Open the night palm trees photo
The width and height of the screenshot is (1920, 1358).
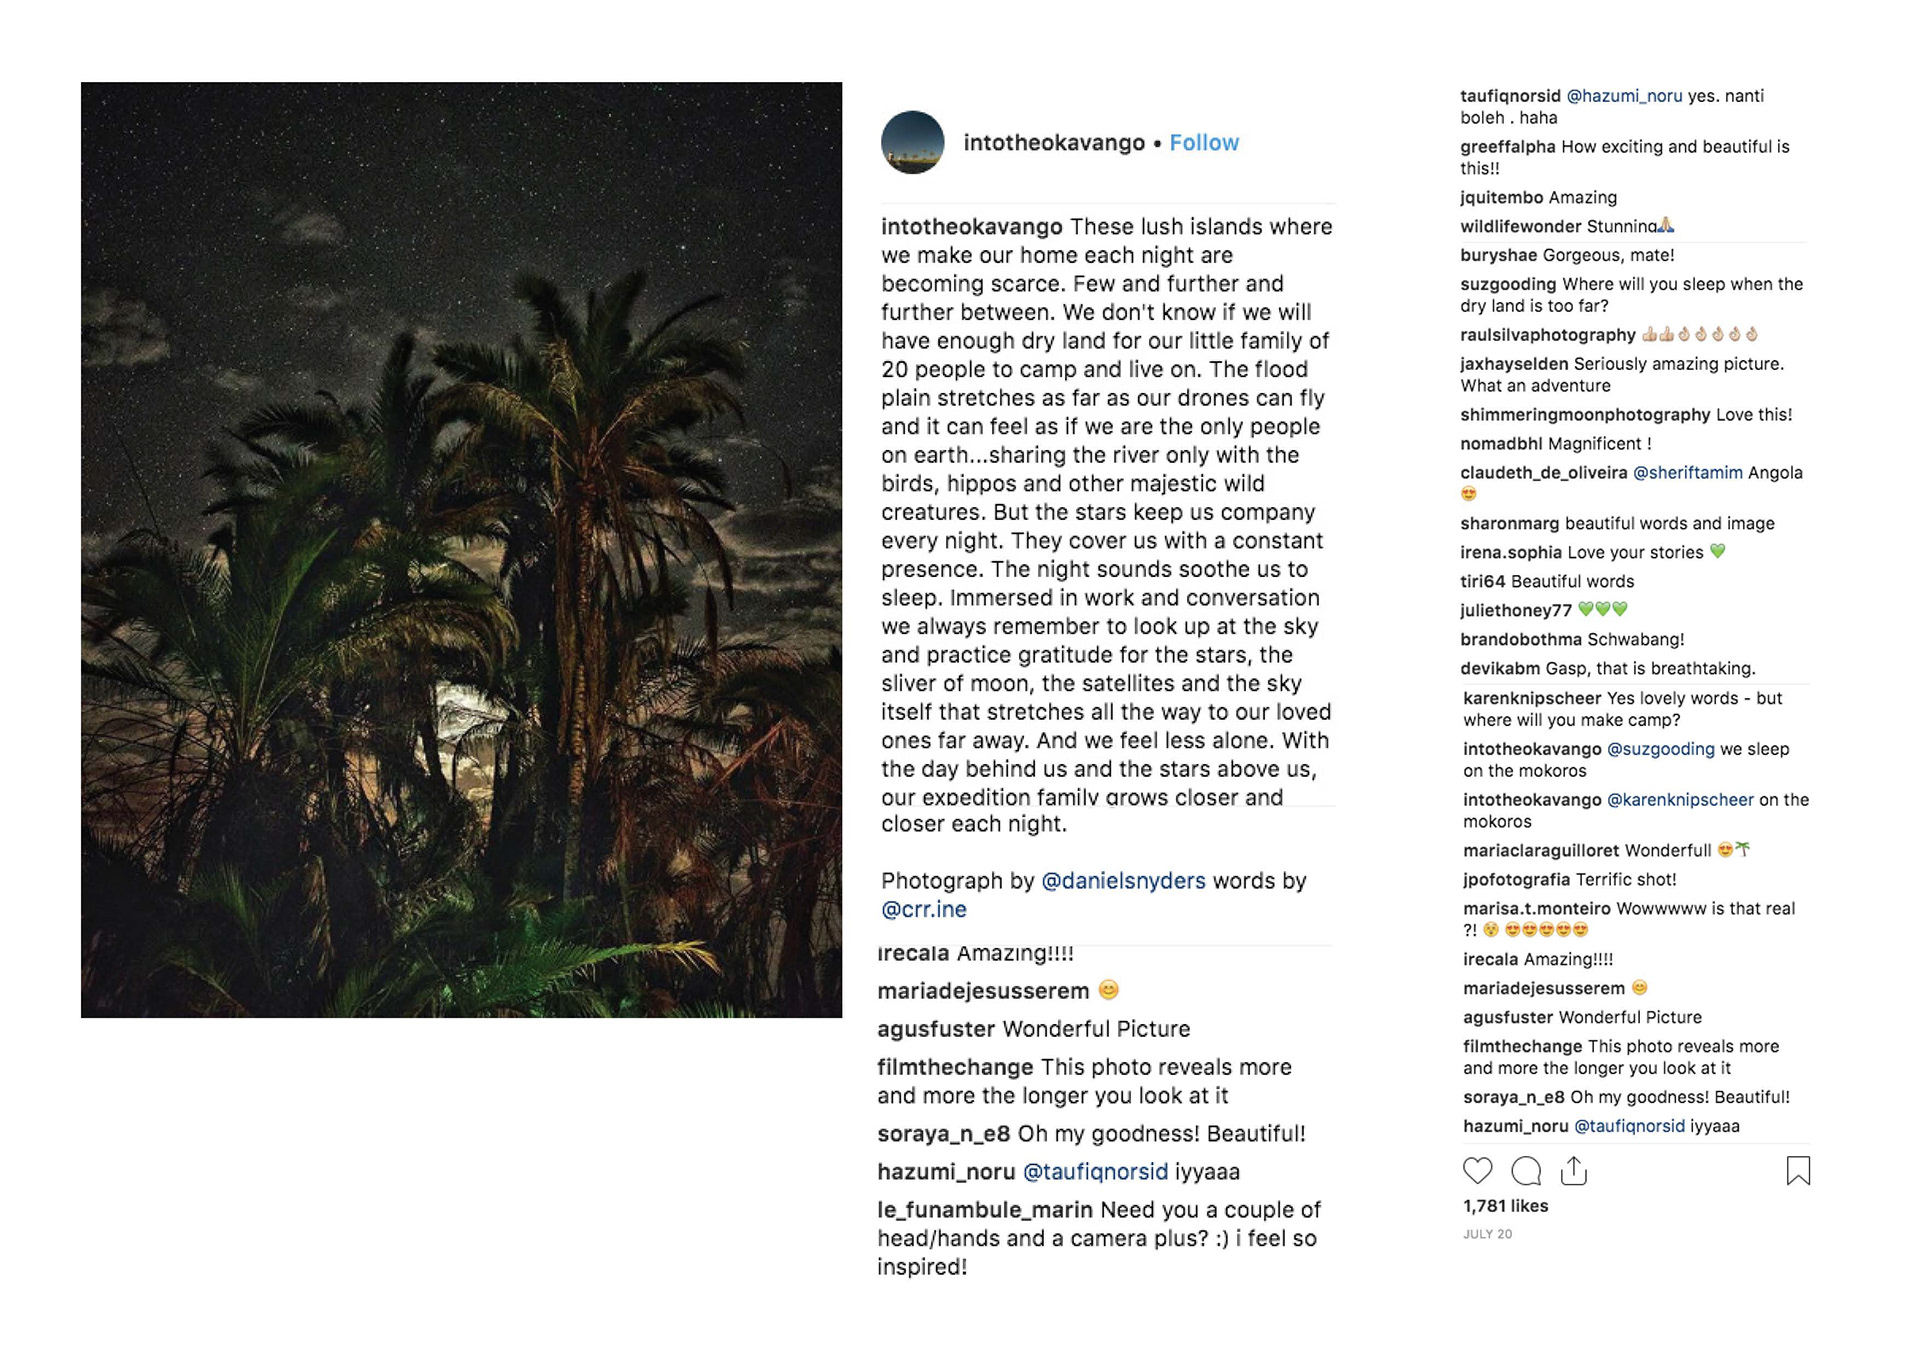461,549
